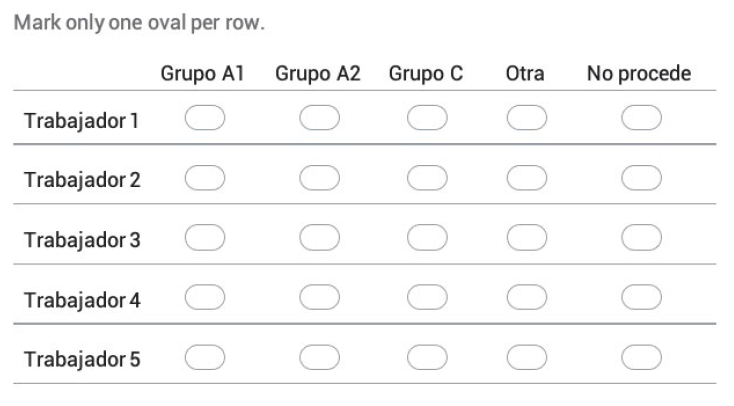Select Grupo A1 for Trabajador 1
Viewport: 734px width, 406px height.
click(x=205, y=118)
